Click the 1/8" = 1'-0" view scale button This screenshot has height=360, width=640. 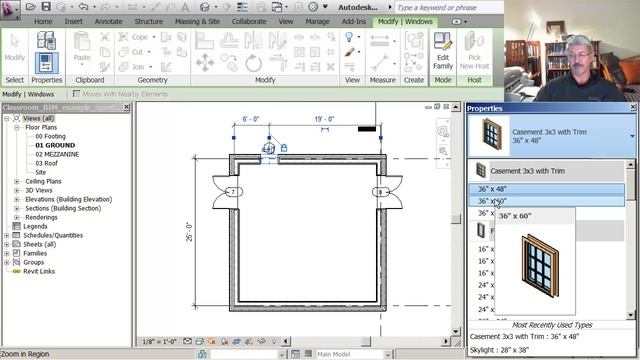tap(159, 342)
